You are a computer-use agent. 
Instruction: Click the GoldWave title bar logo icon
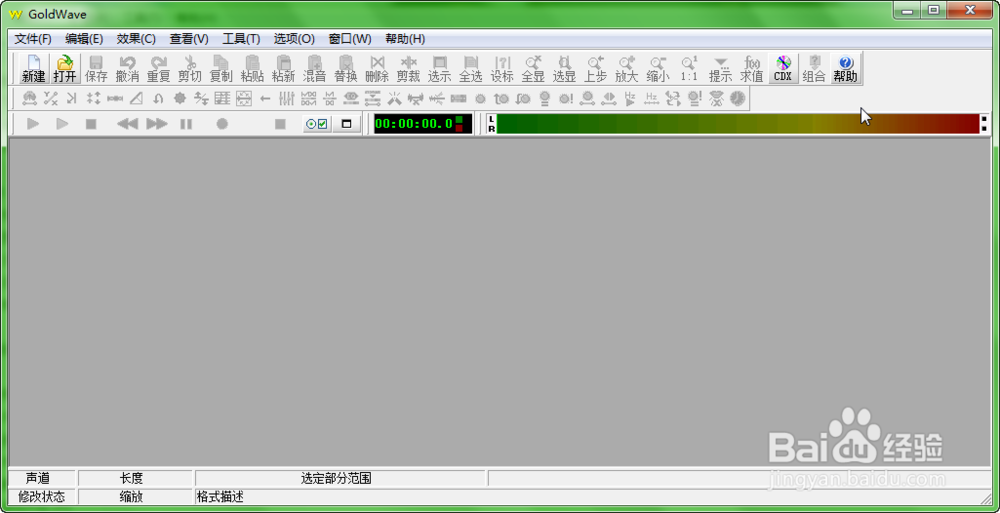point(15,15)
